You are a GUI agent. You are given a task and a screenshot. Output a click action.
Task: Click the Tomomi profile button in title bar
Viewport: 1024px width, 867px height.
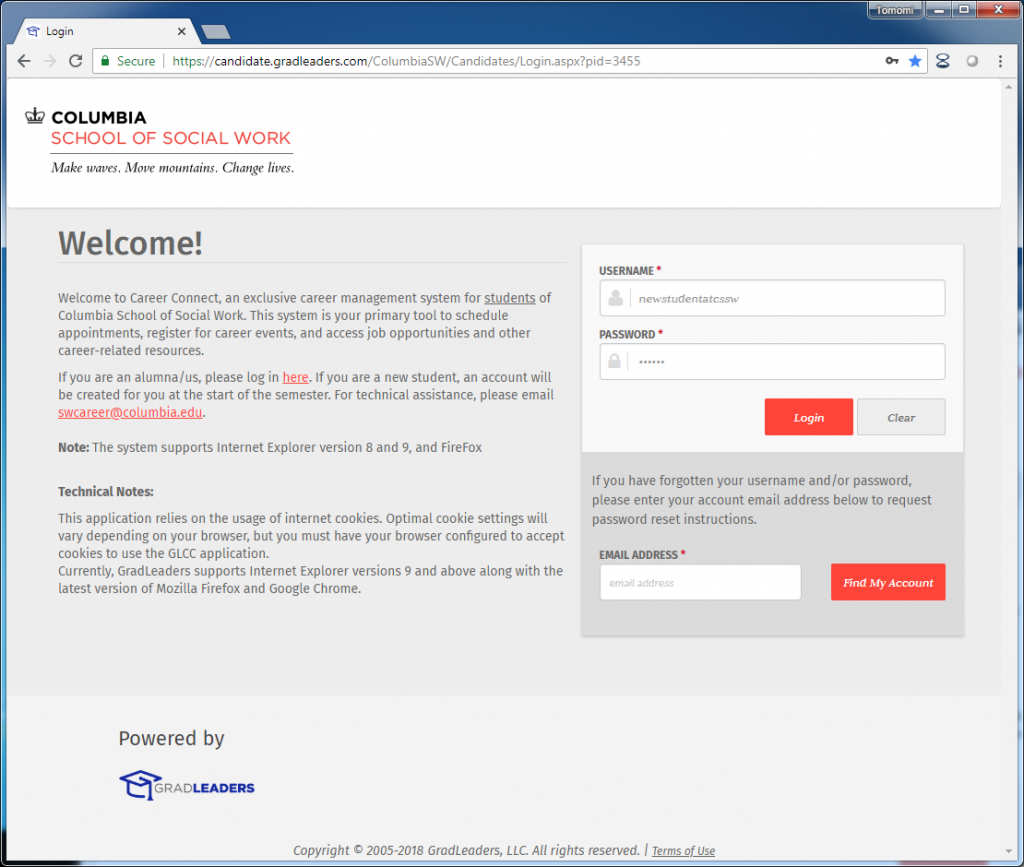tap(895, 10)
